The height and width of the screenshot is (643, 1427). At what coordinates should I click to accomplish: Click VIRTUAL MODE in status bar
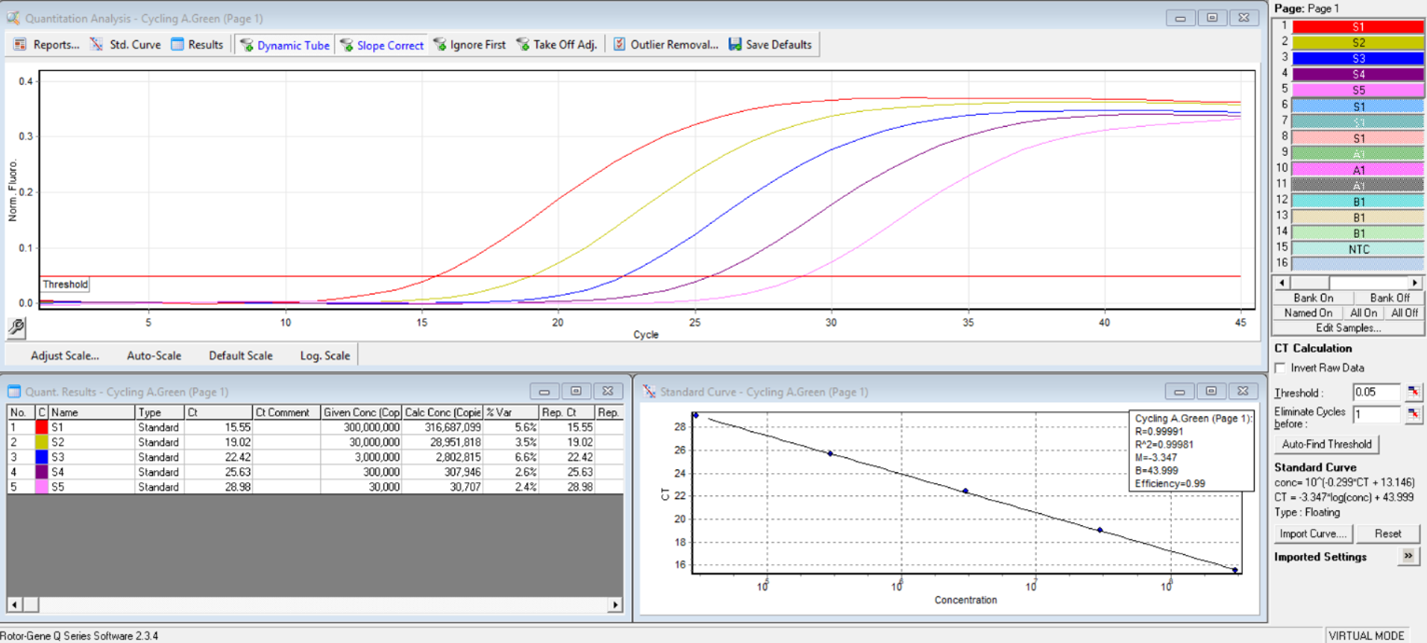(1366, 635)
